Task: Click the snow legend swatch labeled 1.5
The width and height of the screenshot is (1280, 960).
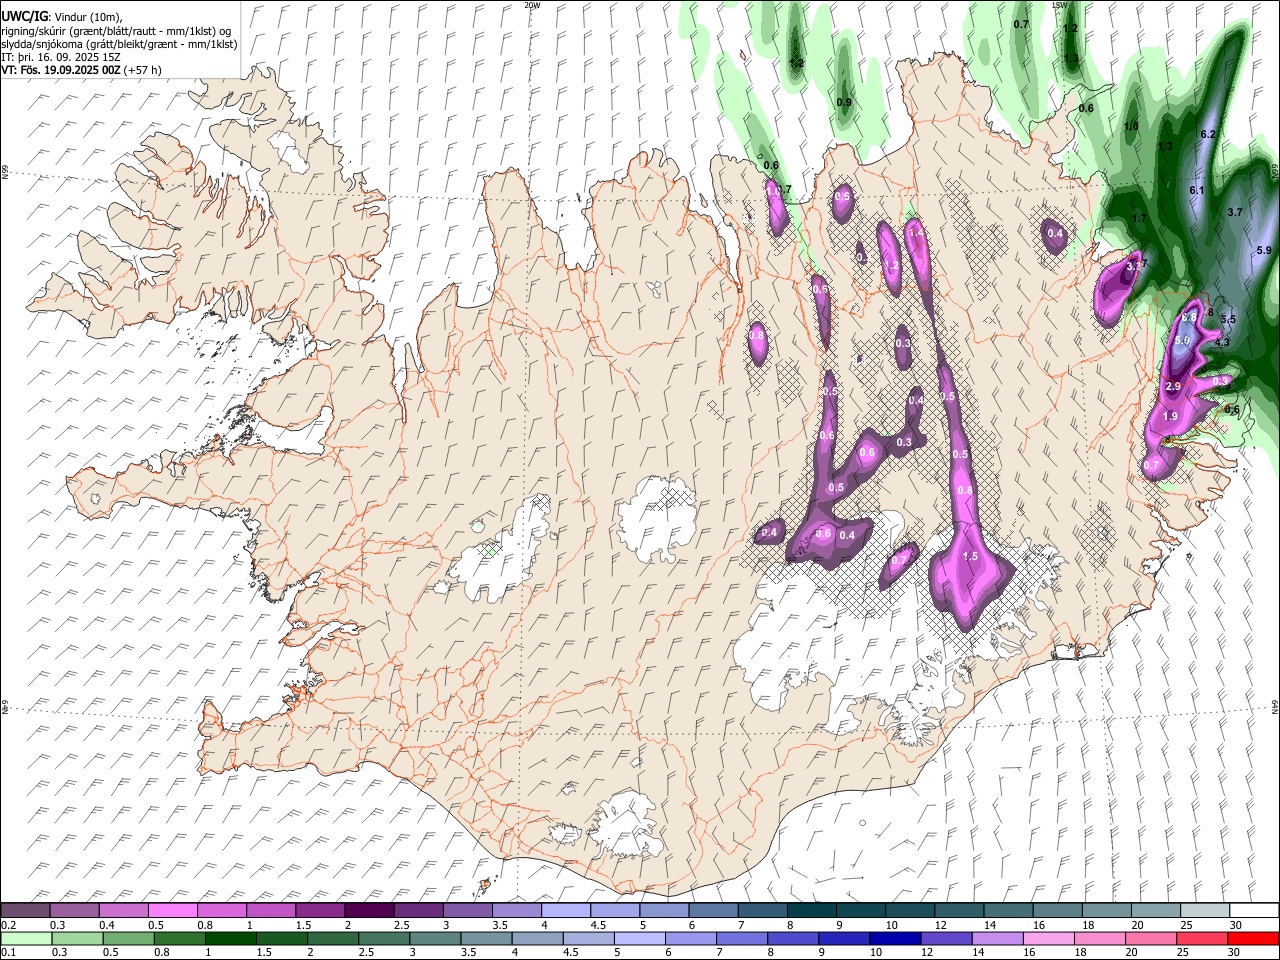Action: [319, 911]
